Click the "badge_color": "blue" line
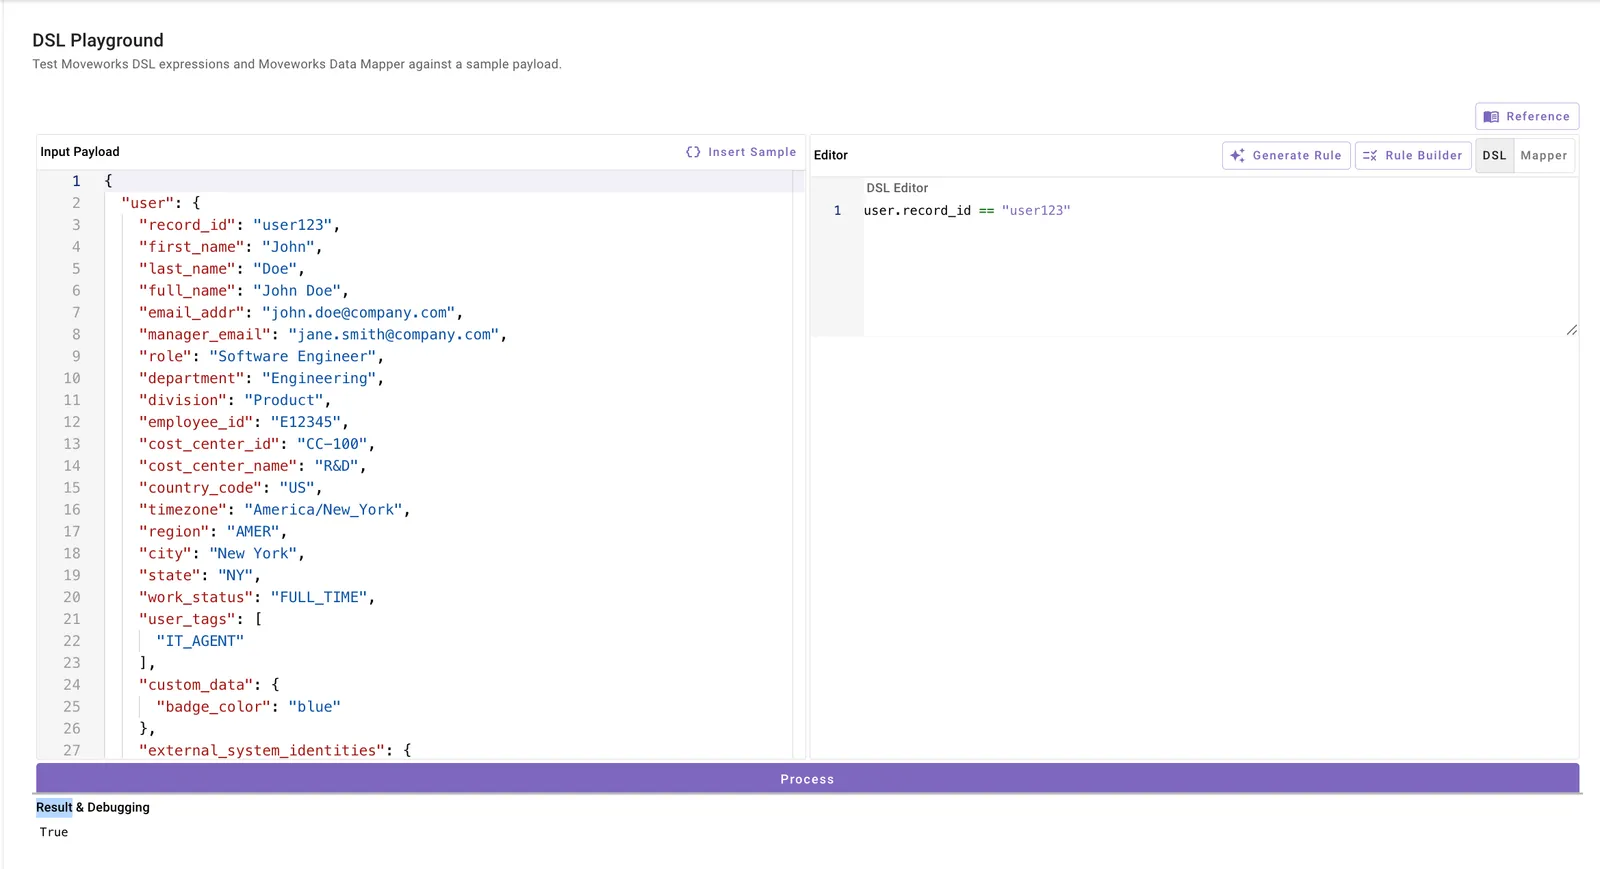Viewport: 1600px width, 869px height. point(248,708)
